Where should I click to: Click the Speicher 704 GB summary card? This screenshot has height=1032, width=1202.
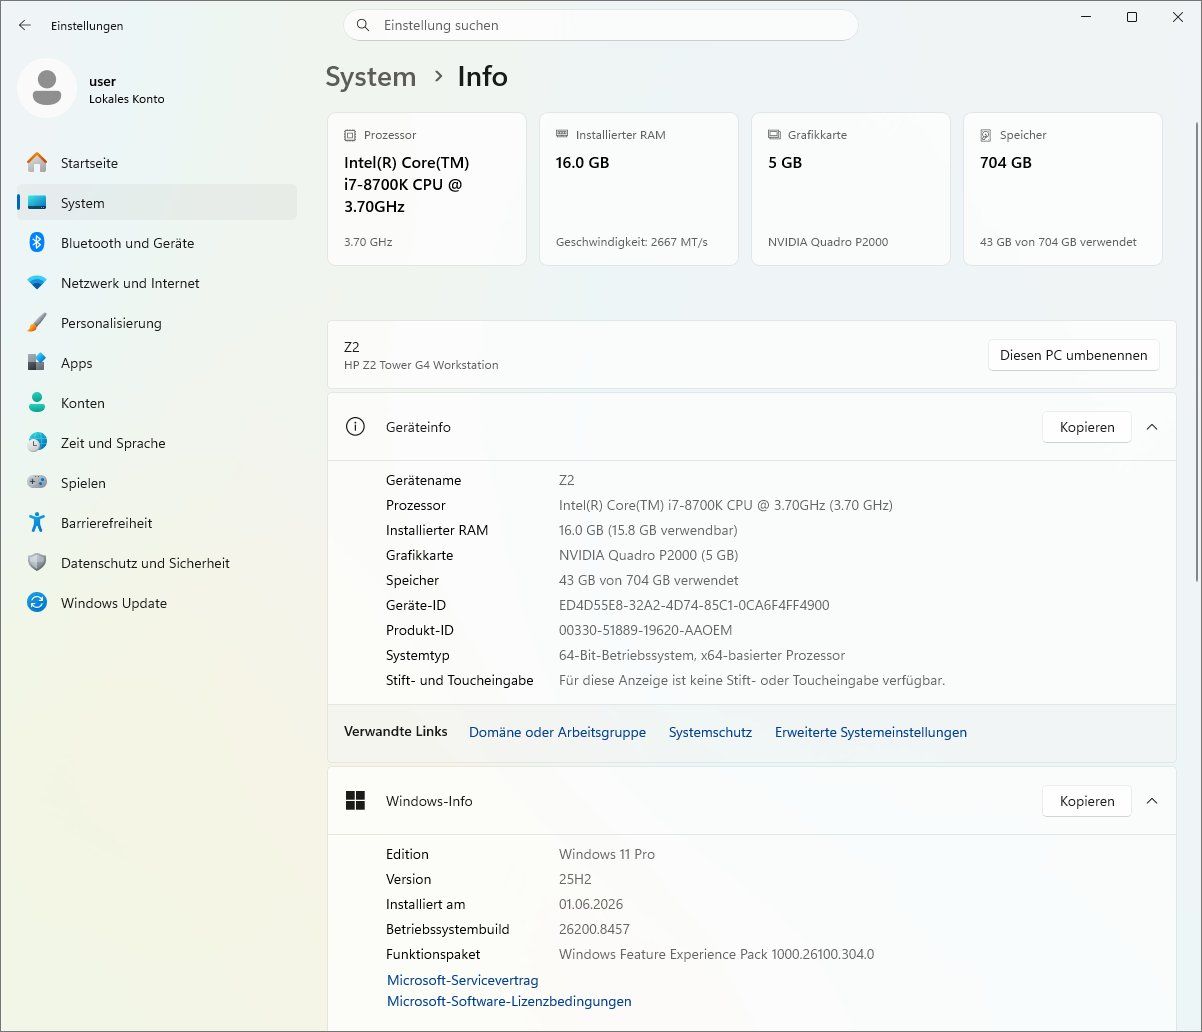click(x=1063, y=189)
